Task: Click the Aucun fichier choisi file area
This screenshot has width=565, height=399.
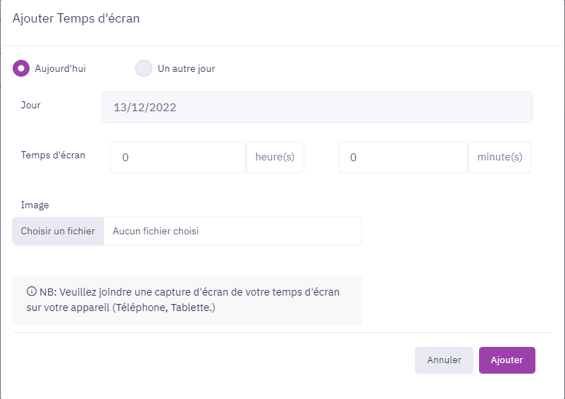Action: click(233, 231)
